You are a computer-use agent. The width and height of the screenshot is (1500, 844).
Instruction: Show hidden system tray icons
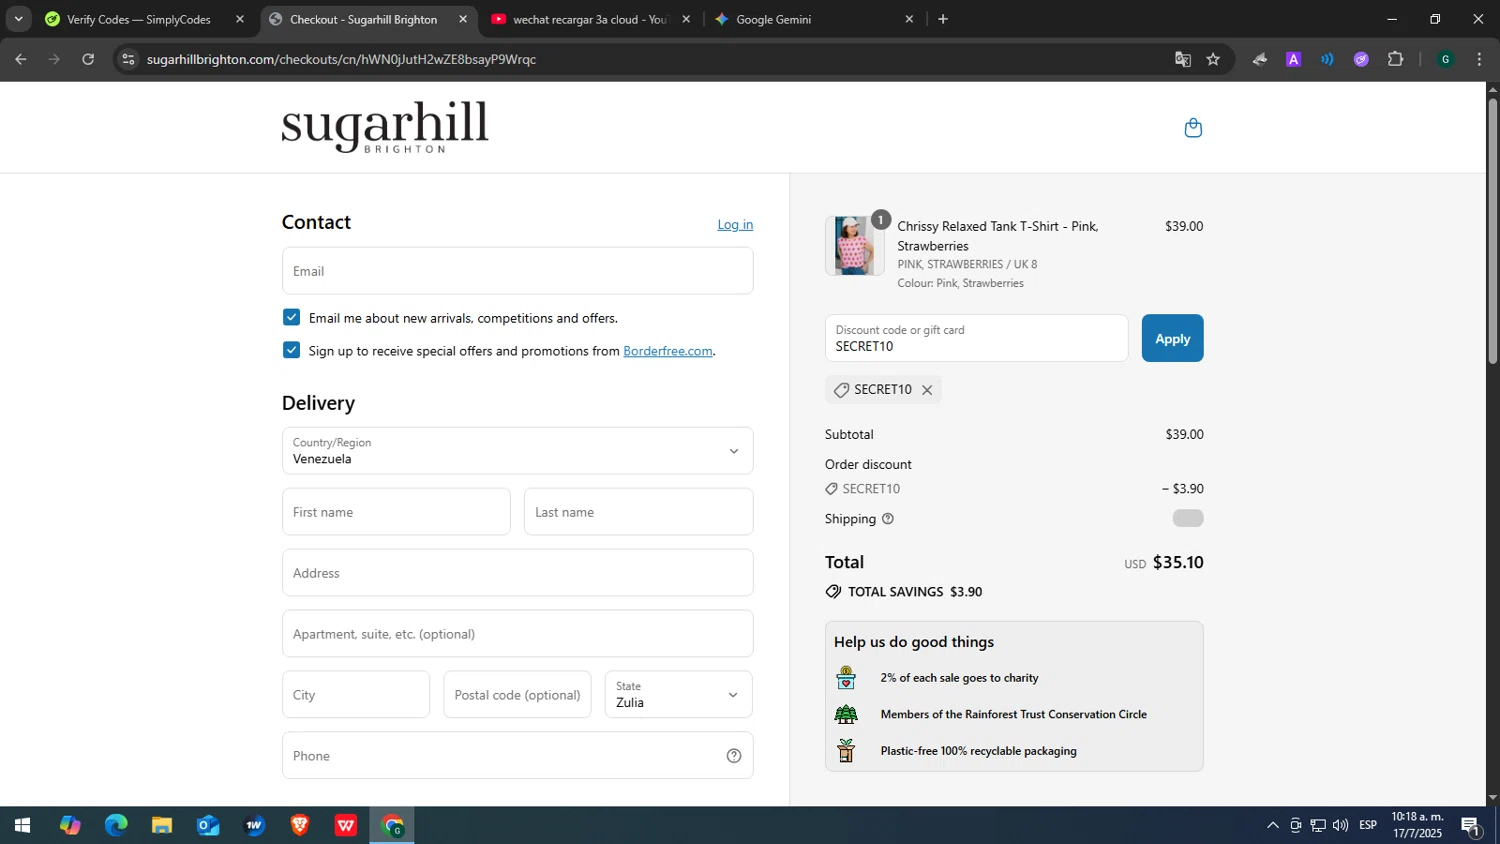click(x=1272, y=825)
